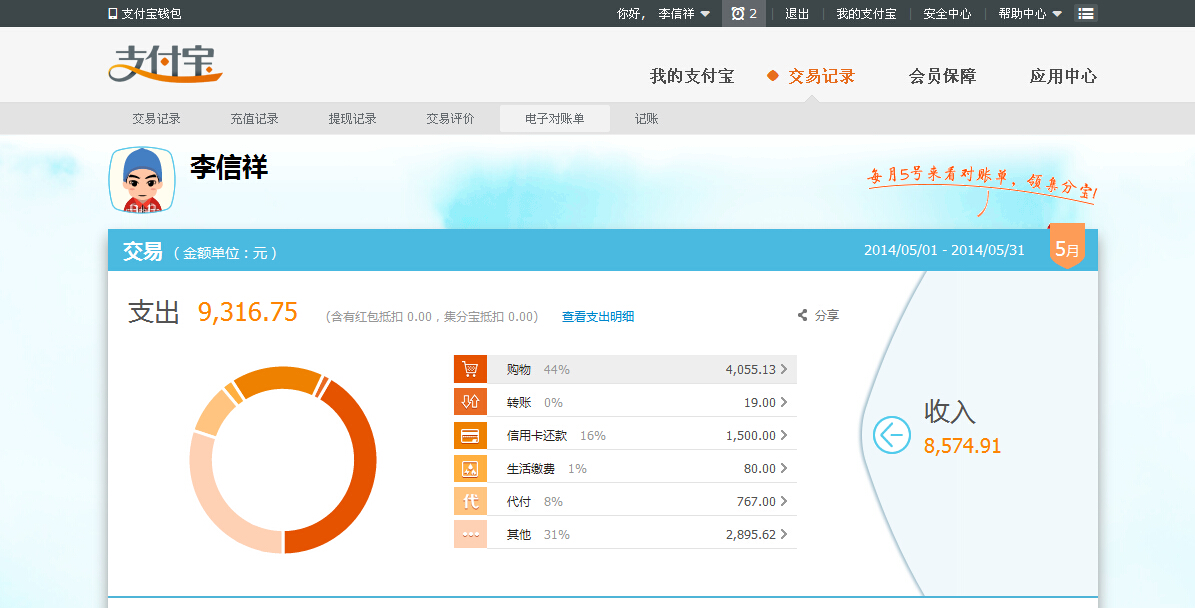Click the 其他 ellipsis icon
Image resolution: width=1195 pixels, height=608 pixels.
coord(470,534)
